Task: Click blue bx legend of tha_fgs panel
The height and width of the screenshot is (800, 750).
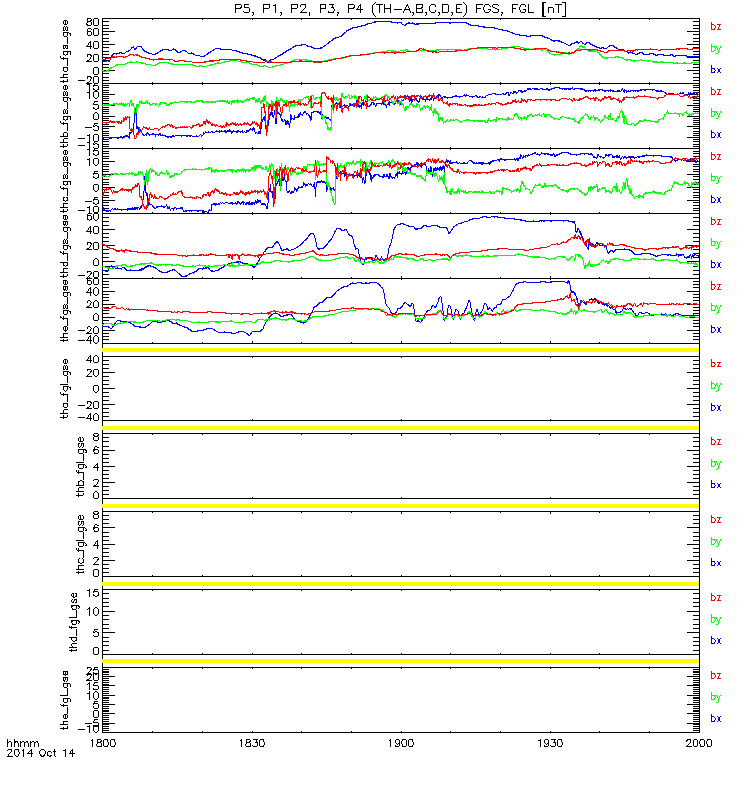Action: (x=716, y=70)
